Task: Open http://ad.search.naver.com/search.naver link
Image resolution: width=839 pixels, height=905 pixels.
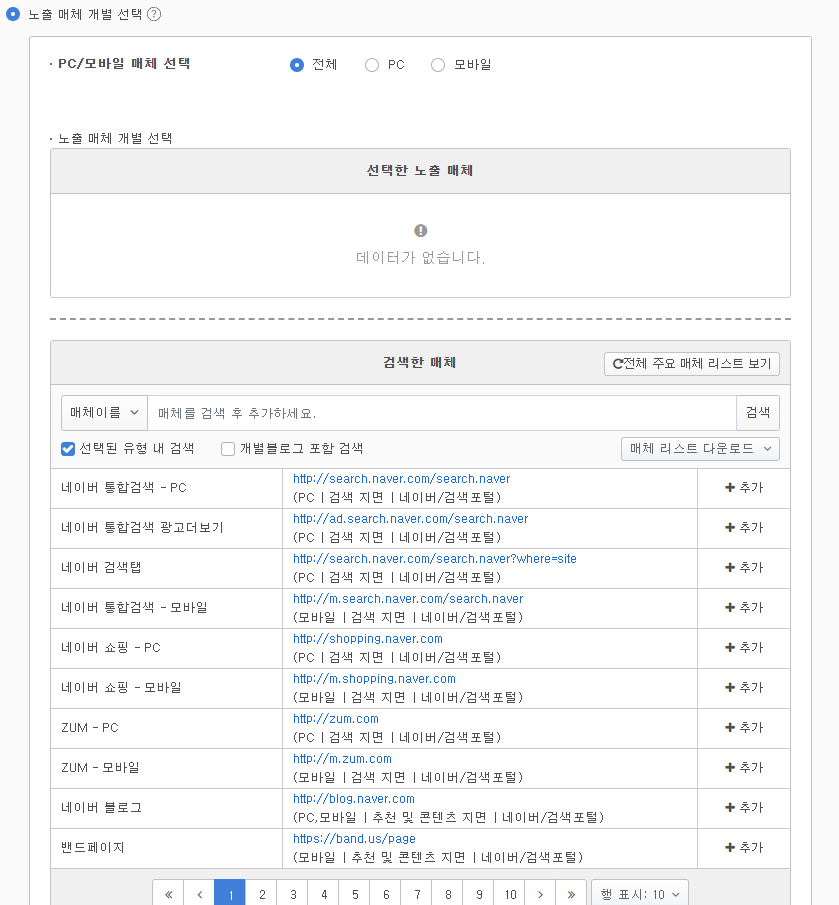Action: 410,518
